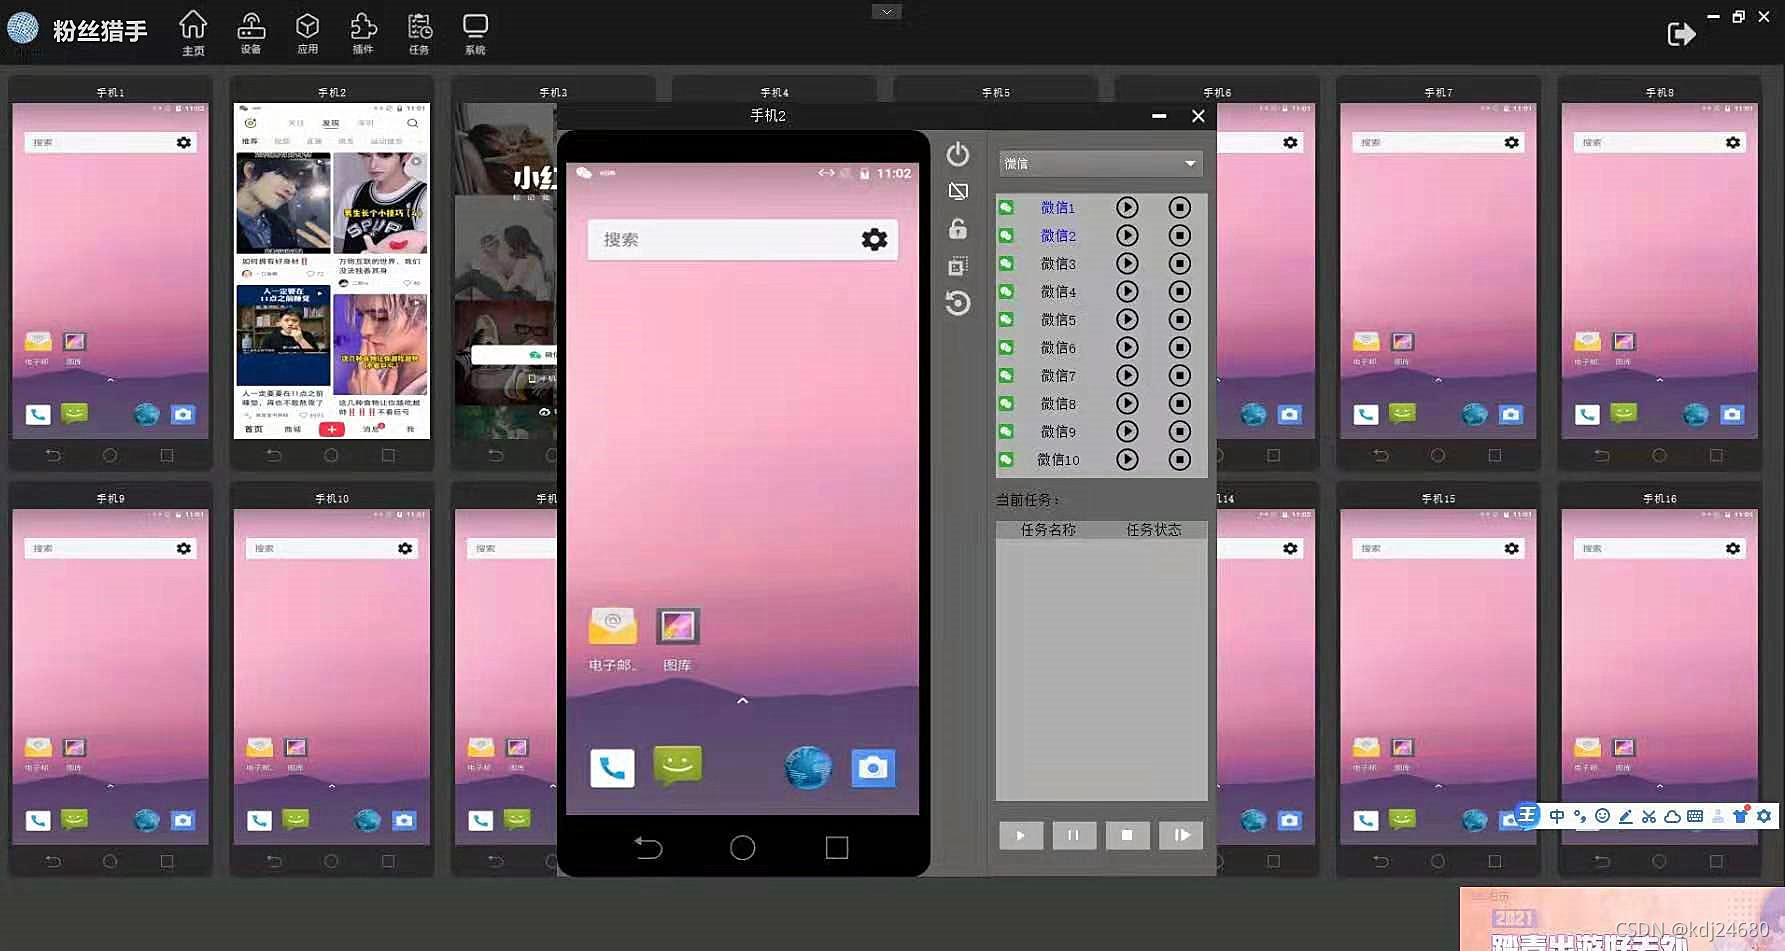Start 微信3 with its play button
The width and height of the screenshot is (1785, 951).
[x=1127, y=263]
